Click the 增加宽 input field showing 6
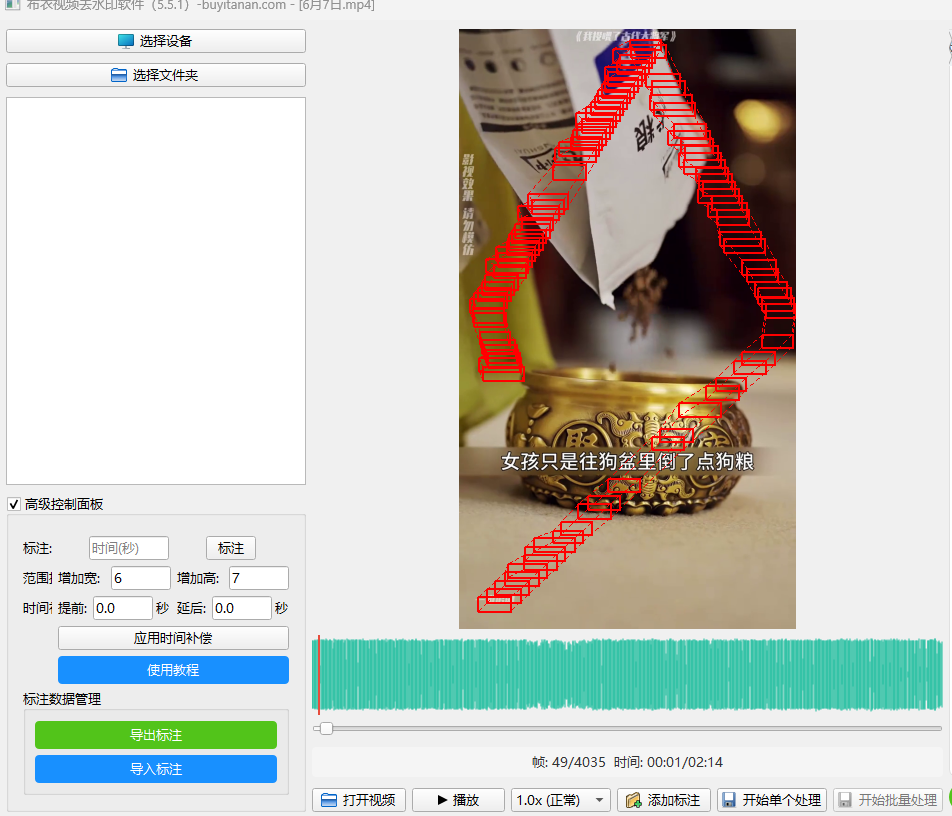Viewport: 952px width, 816px height. [x=140, y=578]
